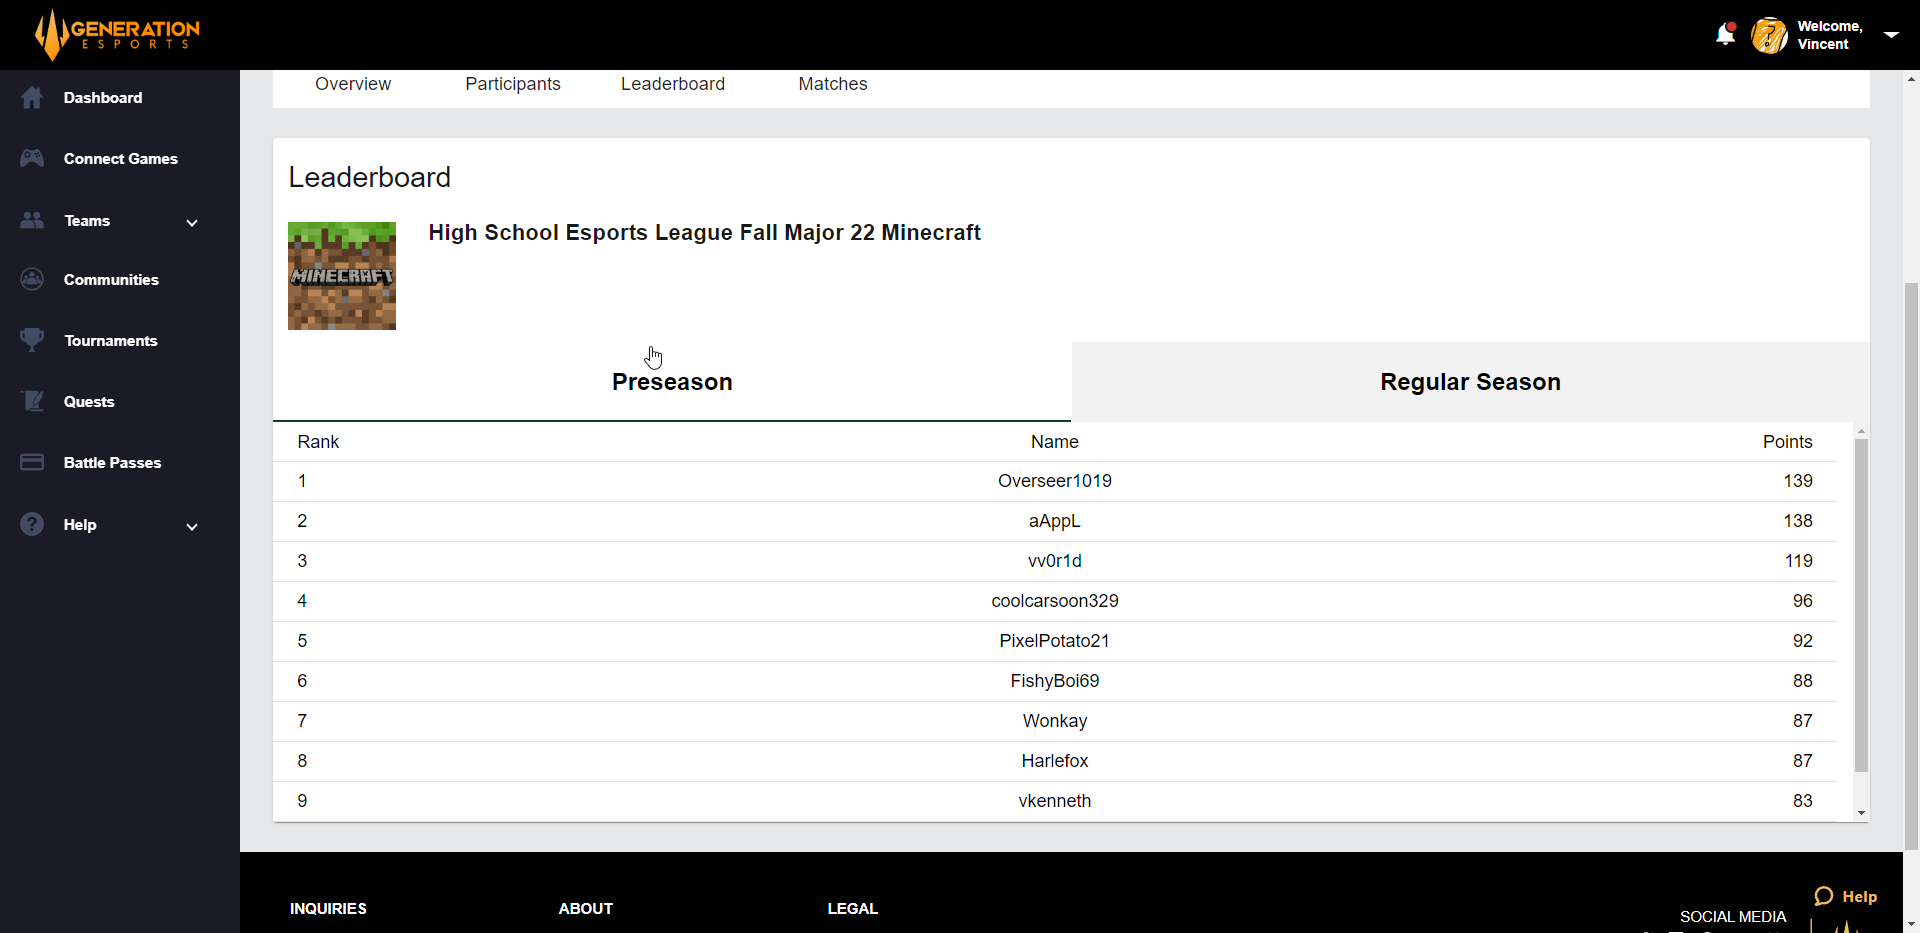1920x933 pixels.
Task: Click player name vv0r1d
Action: click(x=1055, y=561)
